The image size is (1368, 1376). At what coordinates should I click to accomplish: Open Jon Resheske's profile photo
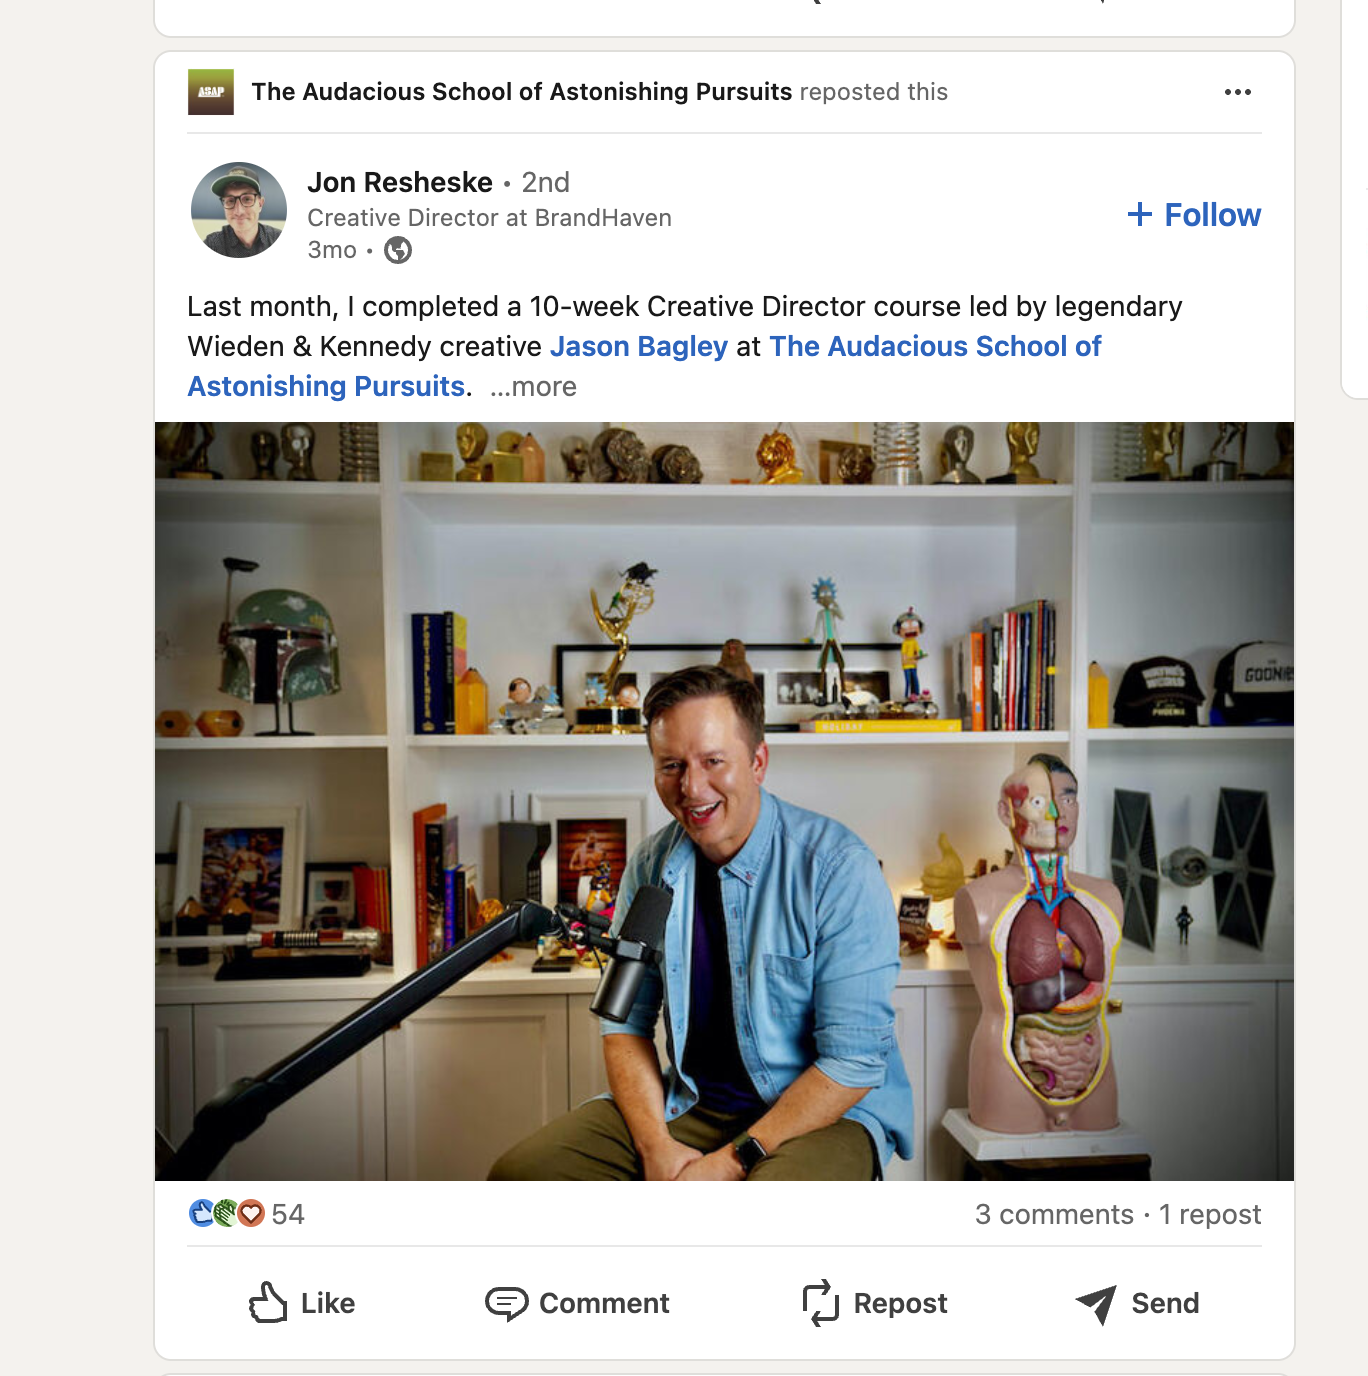pos(239,210)
